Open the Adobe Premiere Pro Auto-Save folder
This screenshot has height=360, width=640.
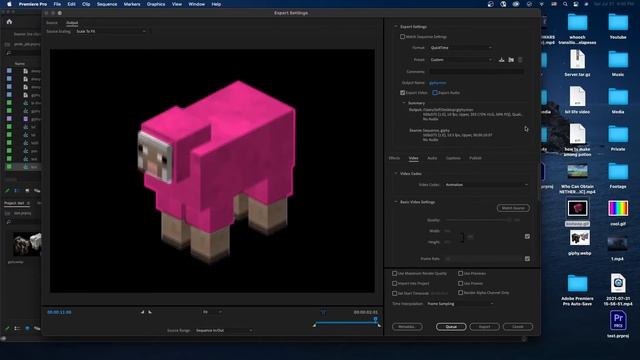[x=577, y=290]
